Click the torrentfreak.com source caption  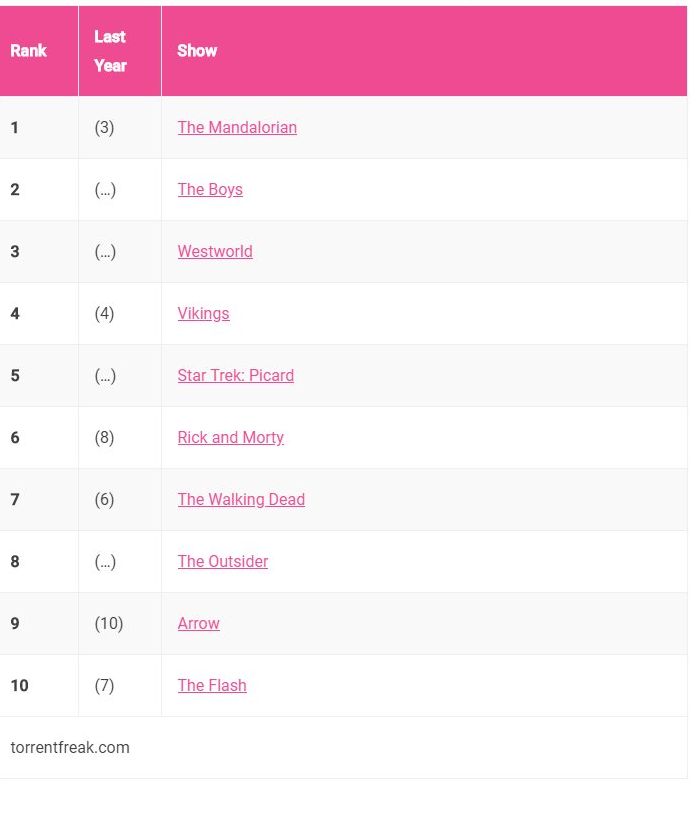coord(70,747)
